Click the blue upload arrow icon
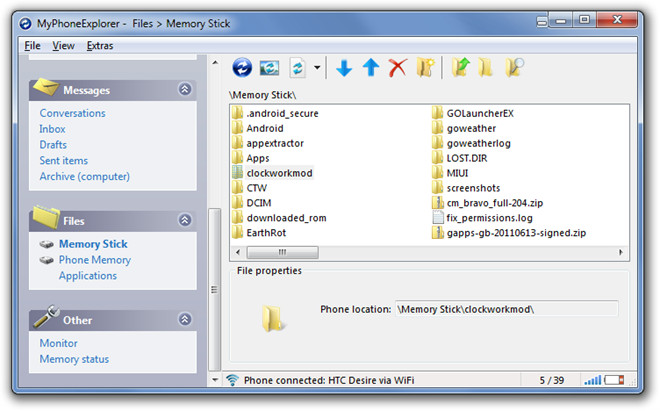This screenshot has height=411, width=660. 371,67
